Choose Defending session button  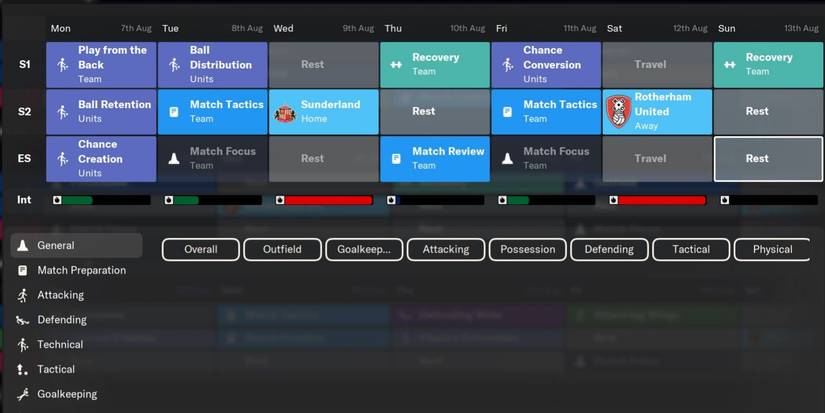[609, 249]
